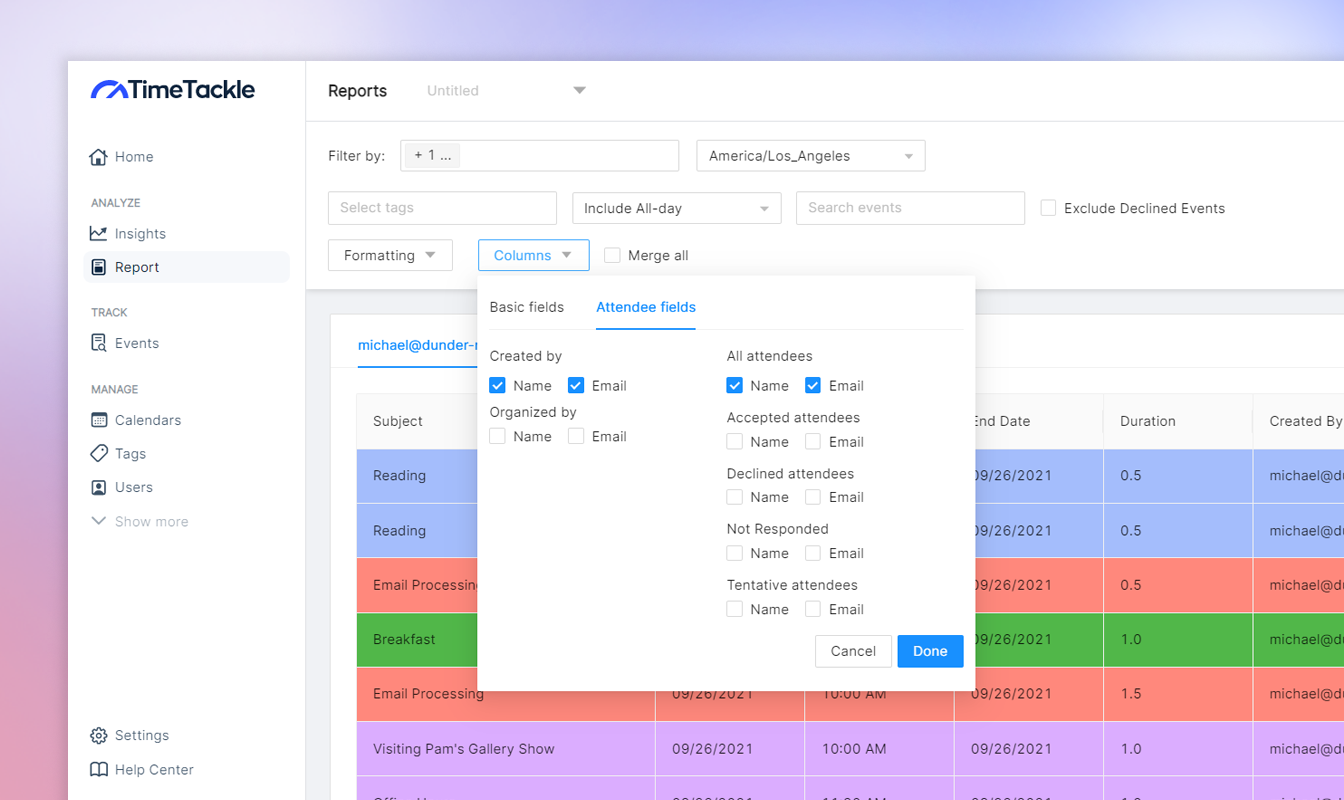
Task: Click the Settings gear icon
Action: pos(98,735)
